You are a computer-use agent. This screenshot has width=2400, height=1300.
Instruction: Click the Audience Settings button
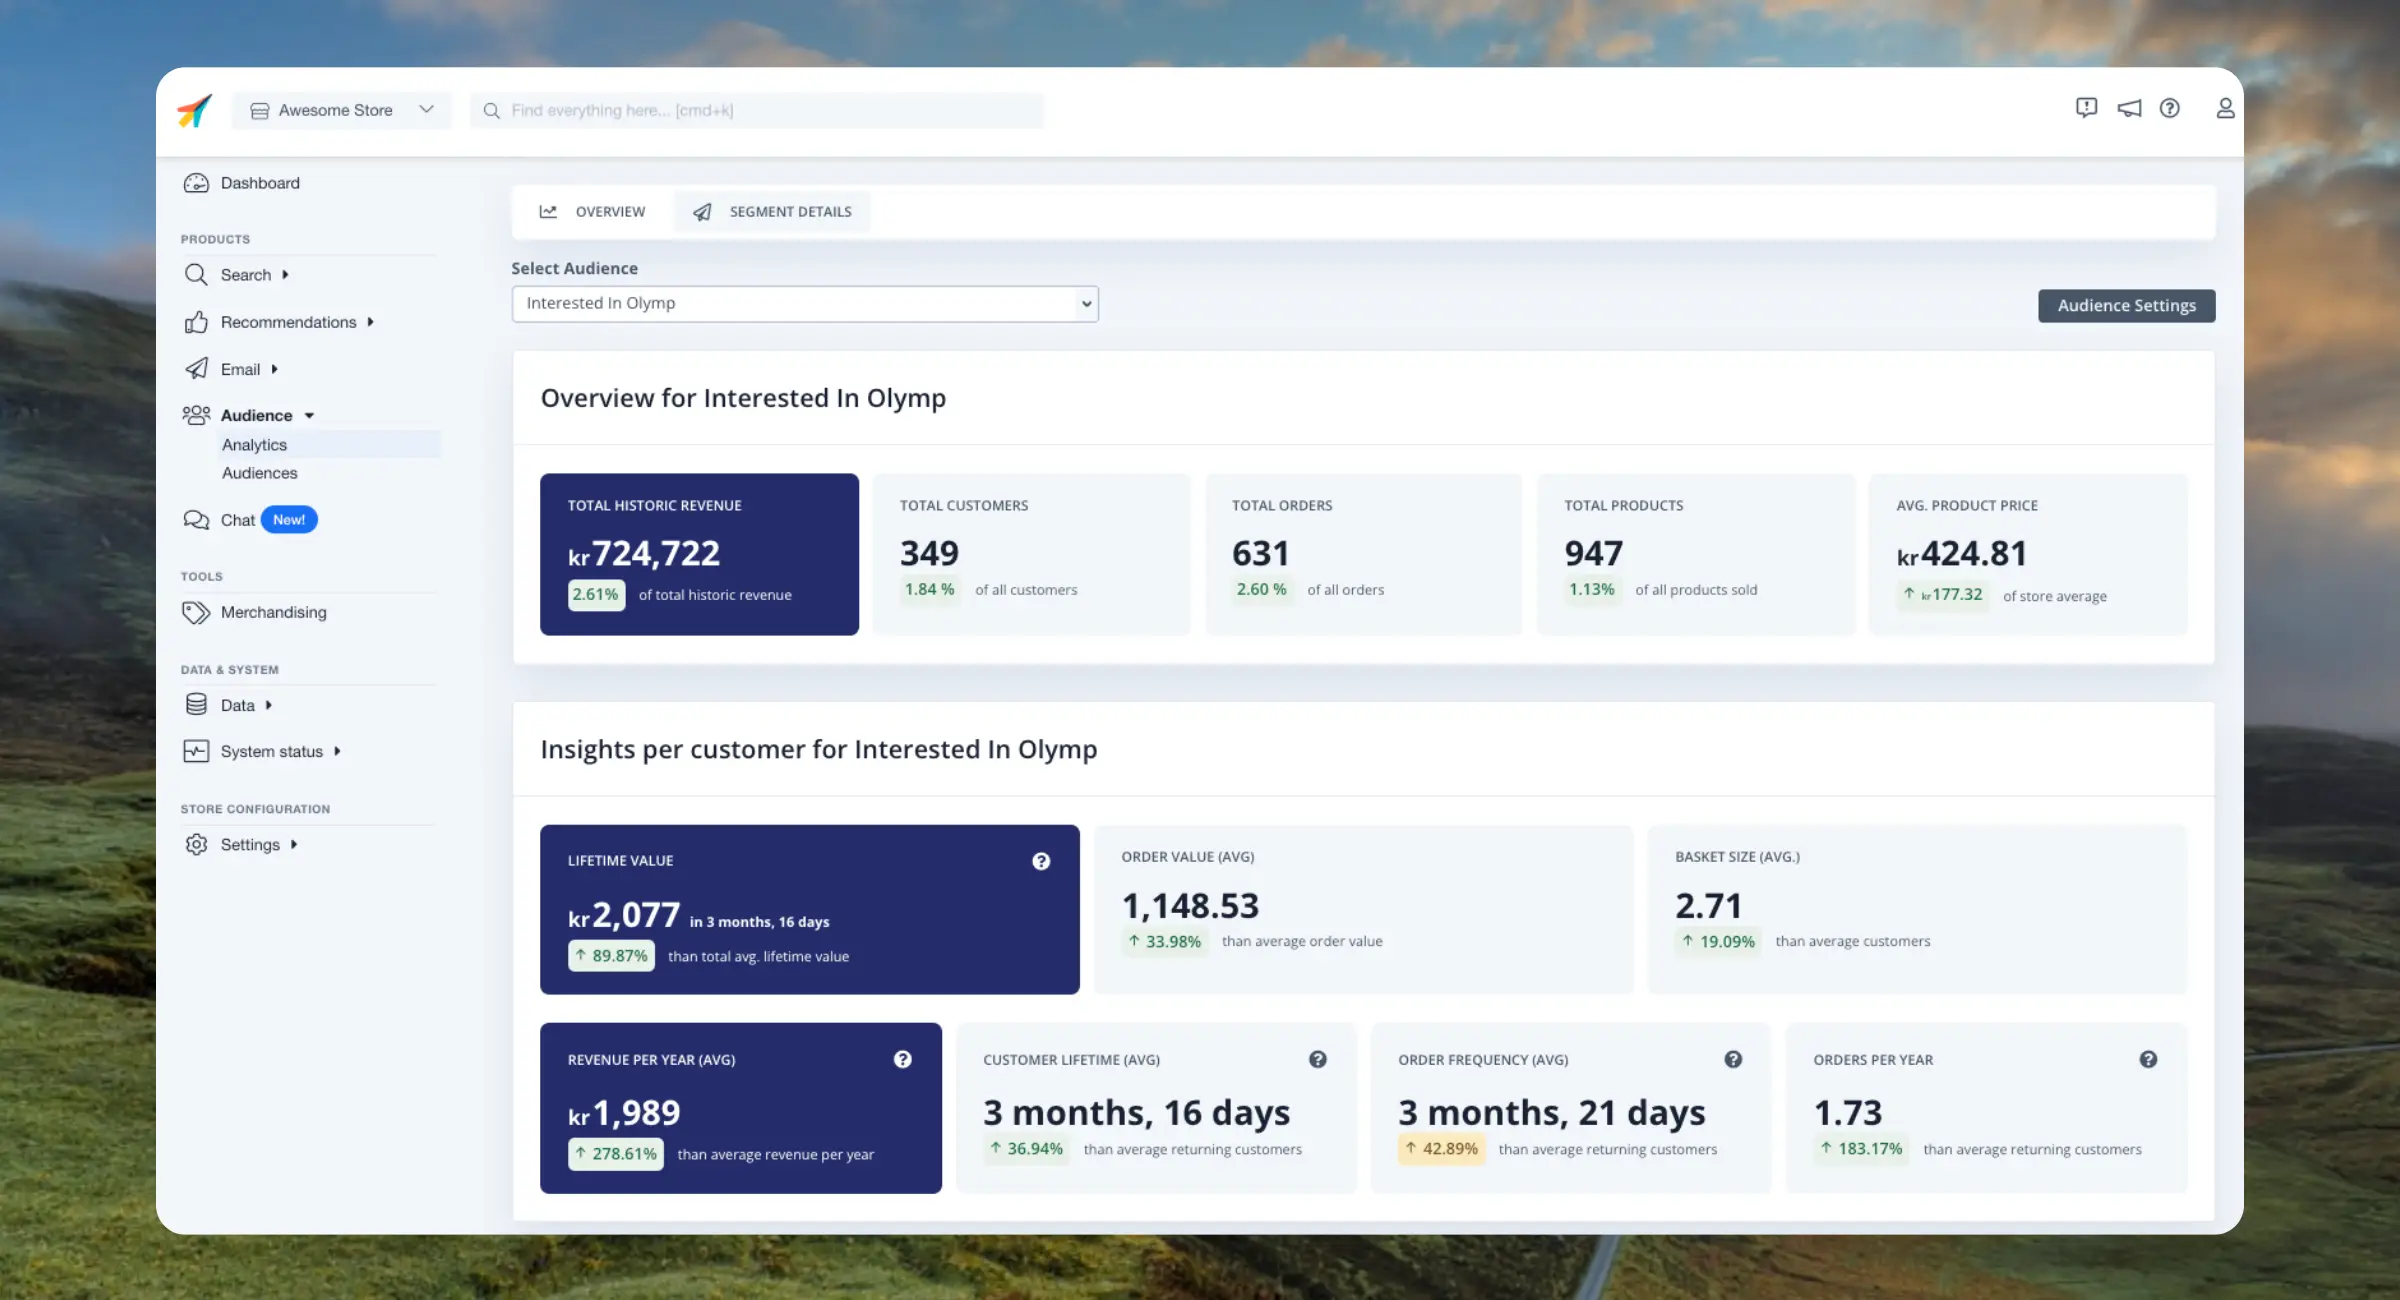click(x=2127, y=306)
